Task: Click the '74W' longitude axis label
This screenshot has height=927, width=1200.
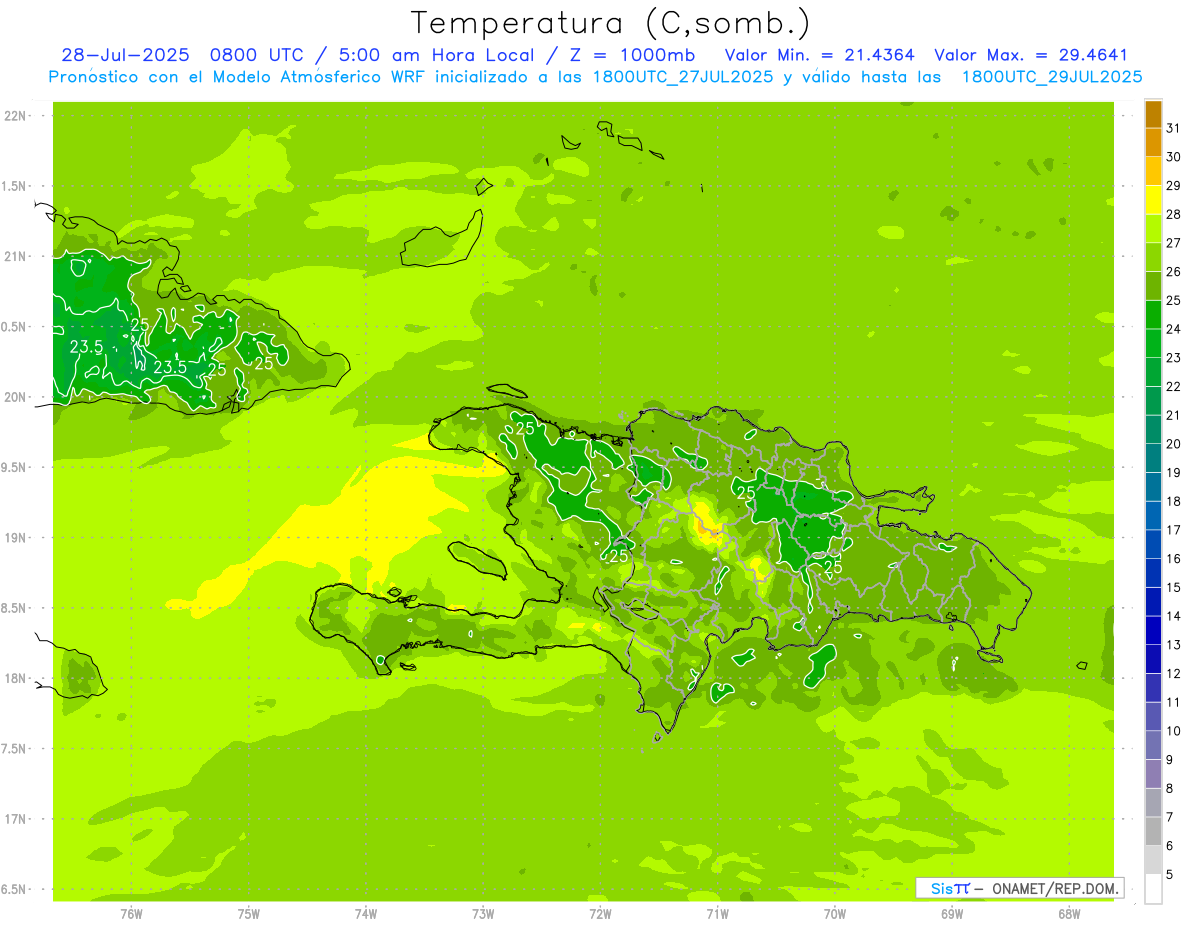Action: (366, 914)
